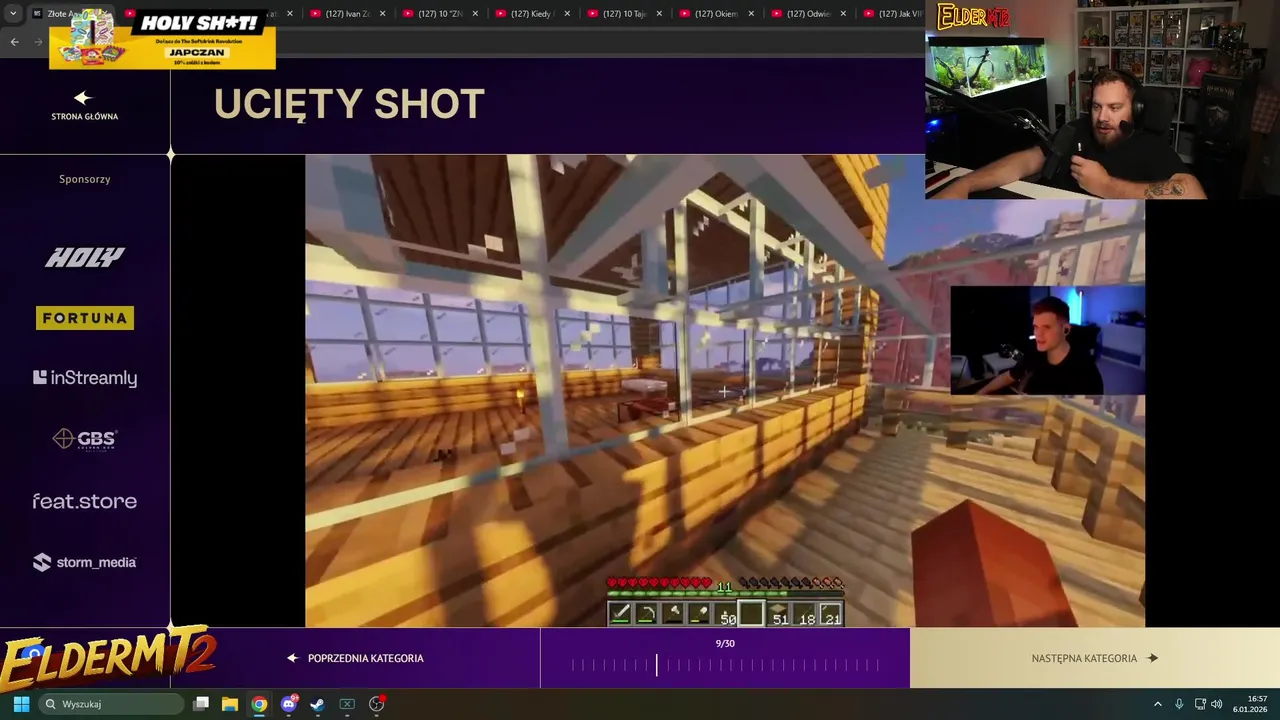Open the feat.store sponsor logo
The width and height of the screenshot is (1280, 720).
85,501
